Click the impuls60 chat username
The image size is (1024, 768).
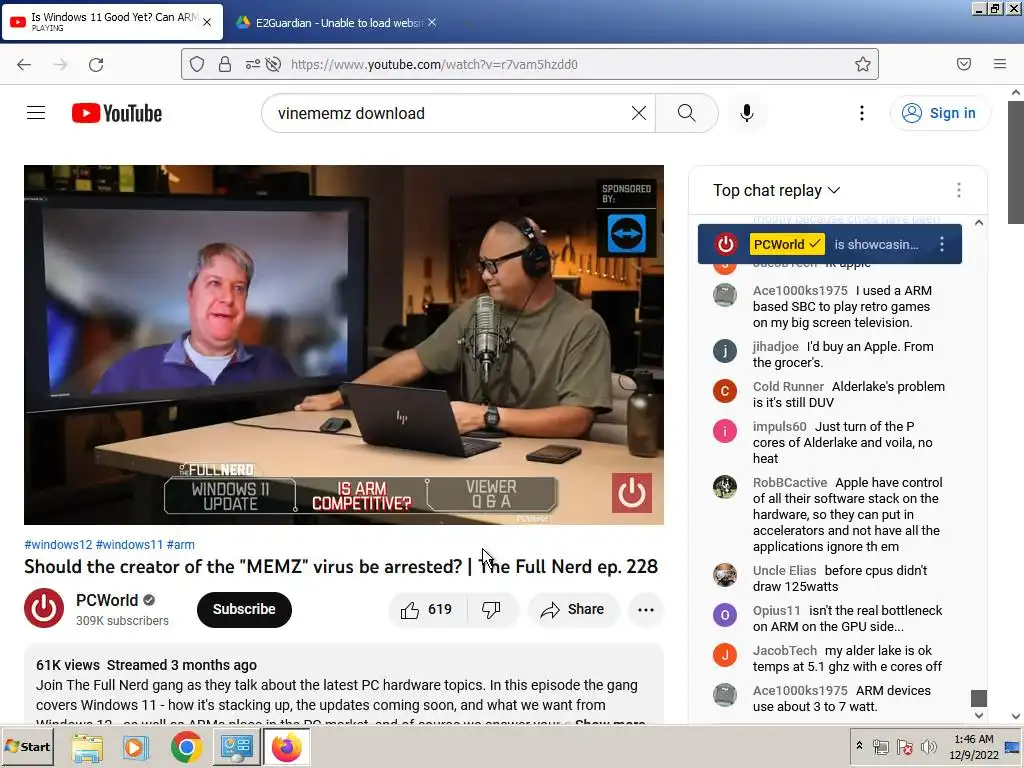[779, 426]
